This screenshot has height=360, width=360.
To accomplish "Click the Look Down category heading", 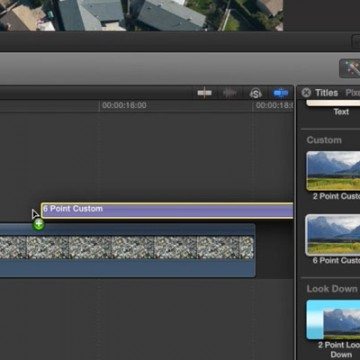I will tap(332, 289).
